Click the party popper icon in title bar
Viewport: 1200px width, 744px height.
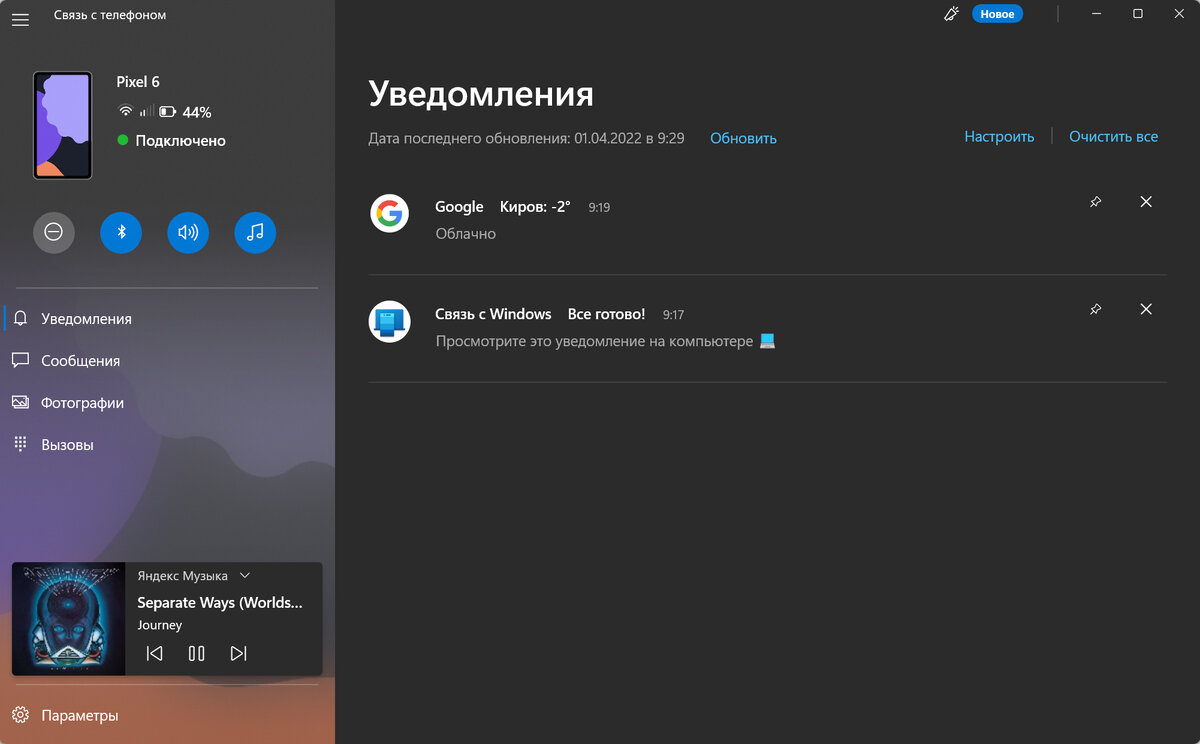pyautogui.click(x=951, y=14)
